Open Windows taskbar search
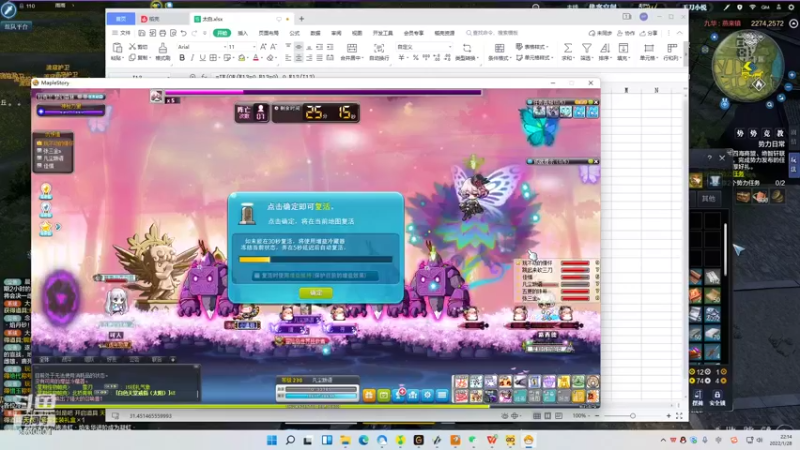 pos(290,440)
